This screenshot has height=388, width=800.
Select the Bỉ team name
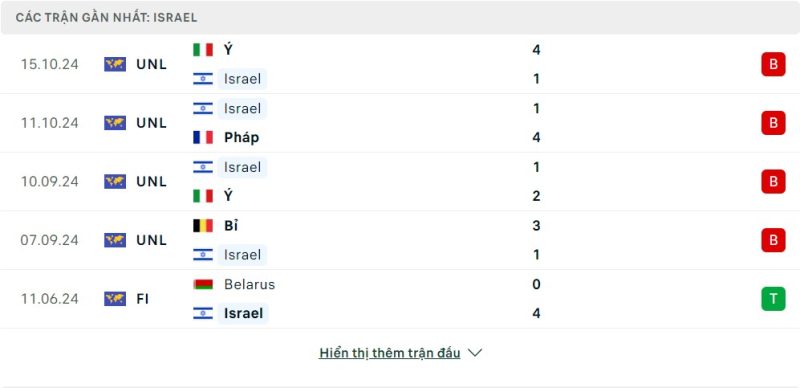231,226
